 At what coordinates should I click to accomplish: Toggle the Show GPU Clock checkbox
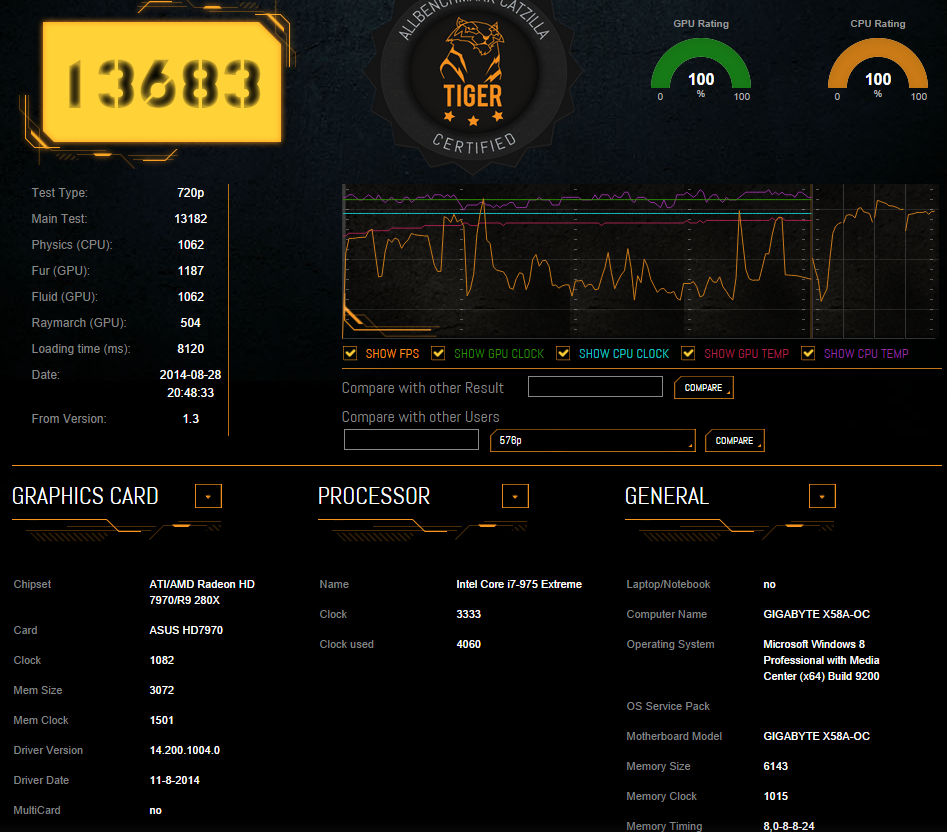[438, 353]
